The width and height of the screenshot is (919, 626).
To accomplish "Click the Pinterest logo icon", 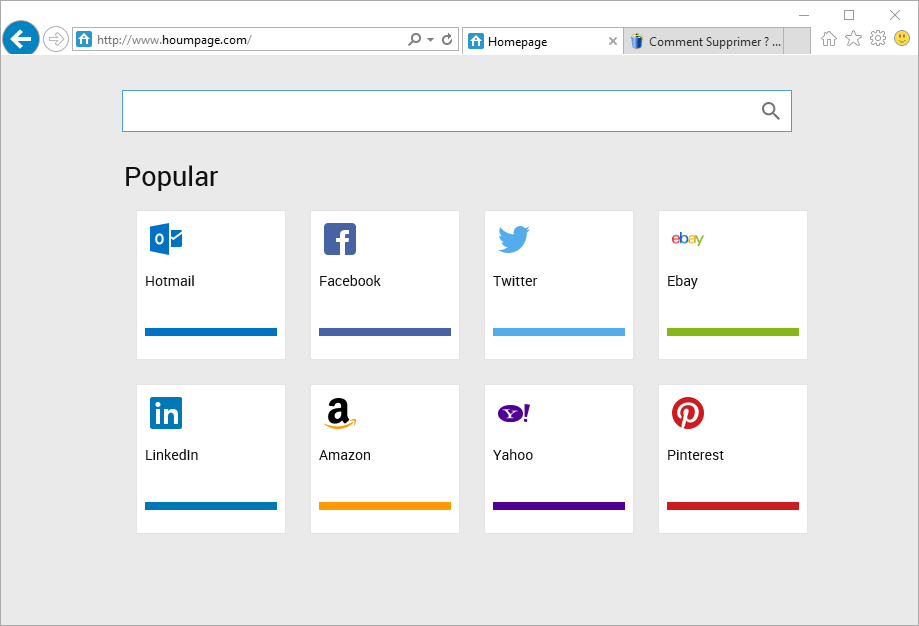I will point(688,413).
